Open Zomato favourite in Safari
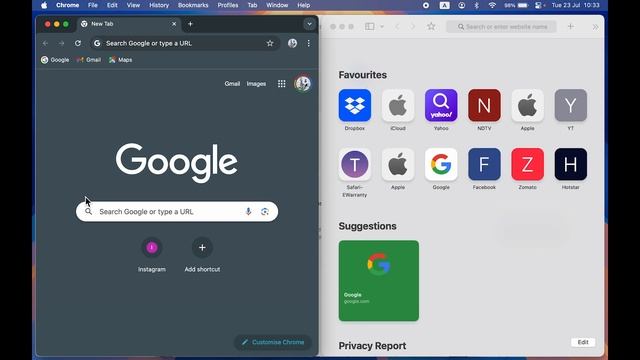Screen dimensions: 640x360 pos(527,164)
